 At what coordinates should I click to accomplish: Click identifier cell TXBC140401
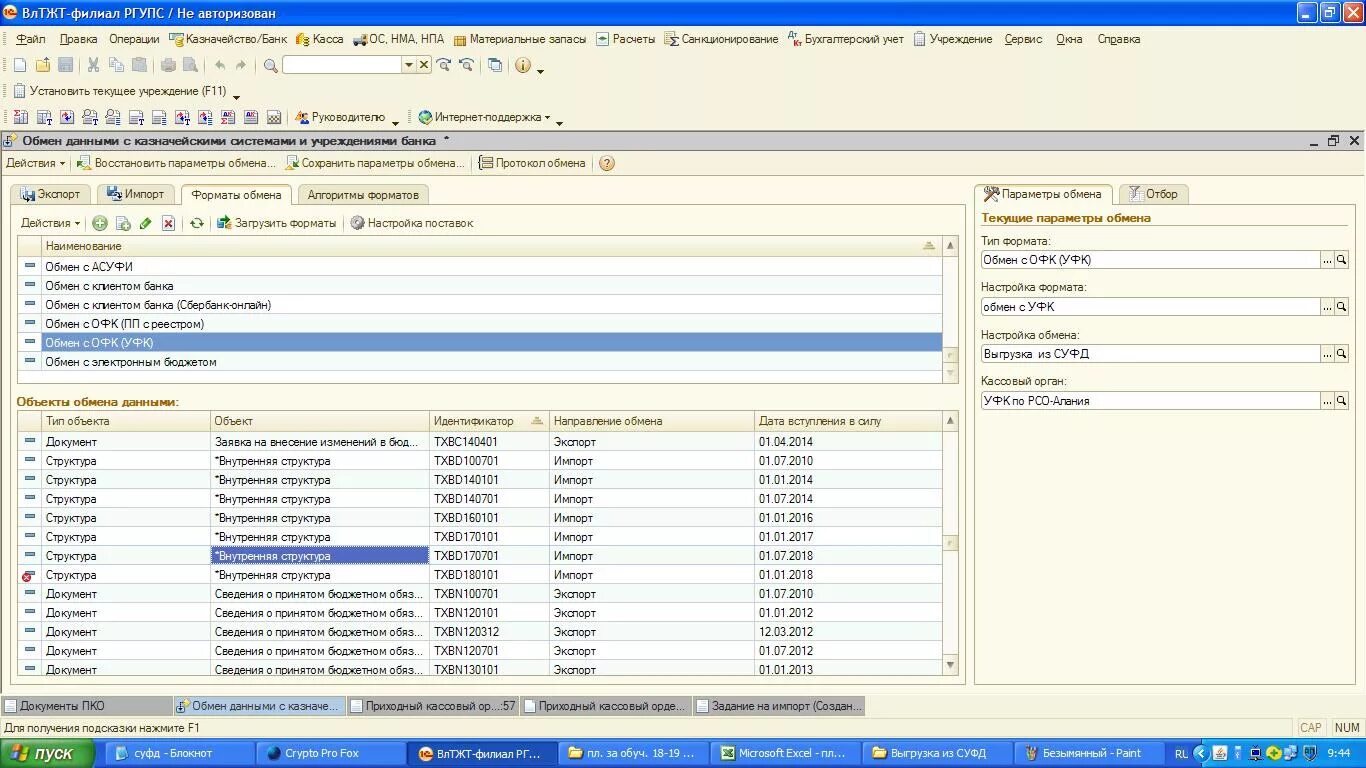click(489, 441)
